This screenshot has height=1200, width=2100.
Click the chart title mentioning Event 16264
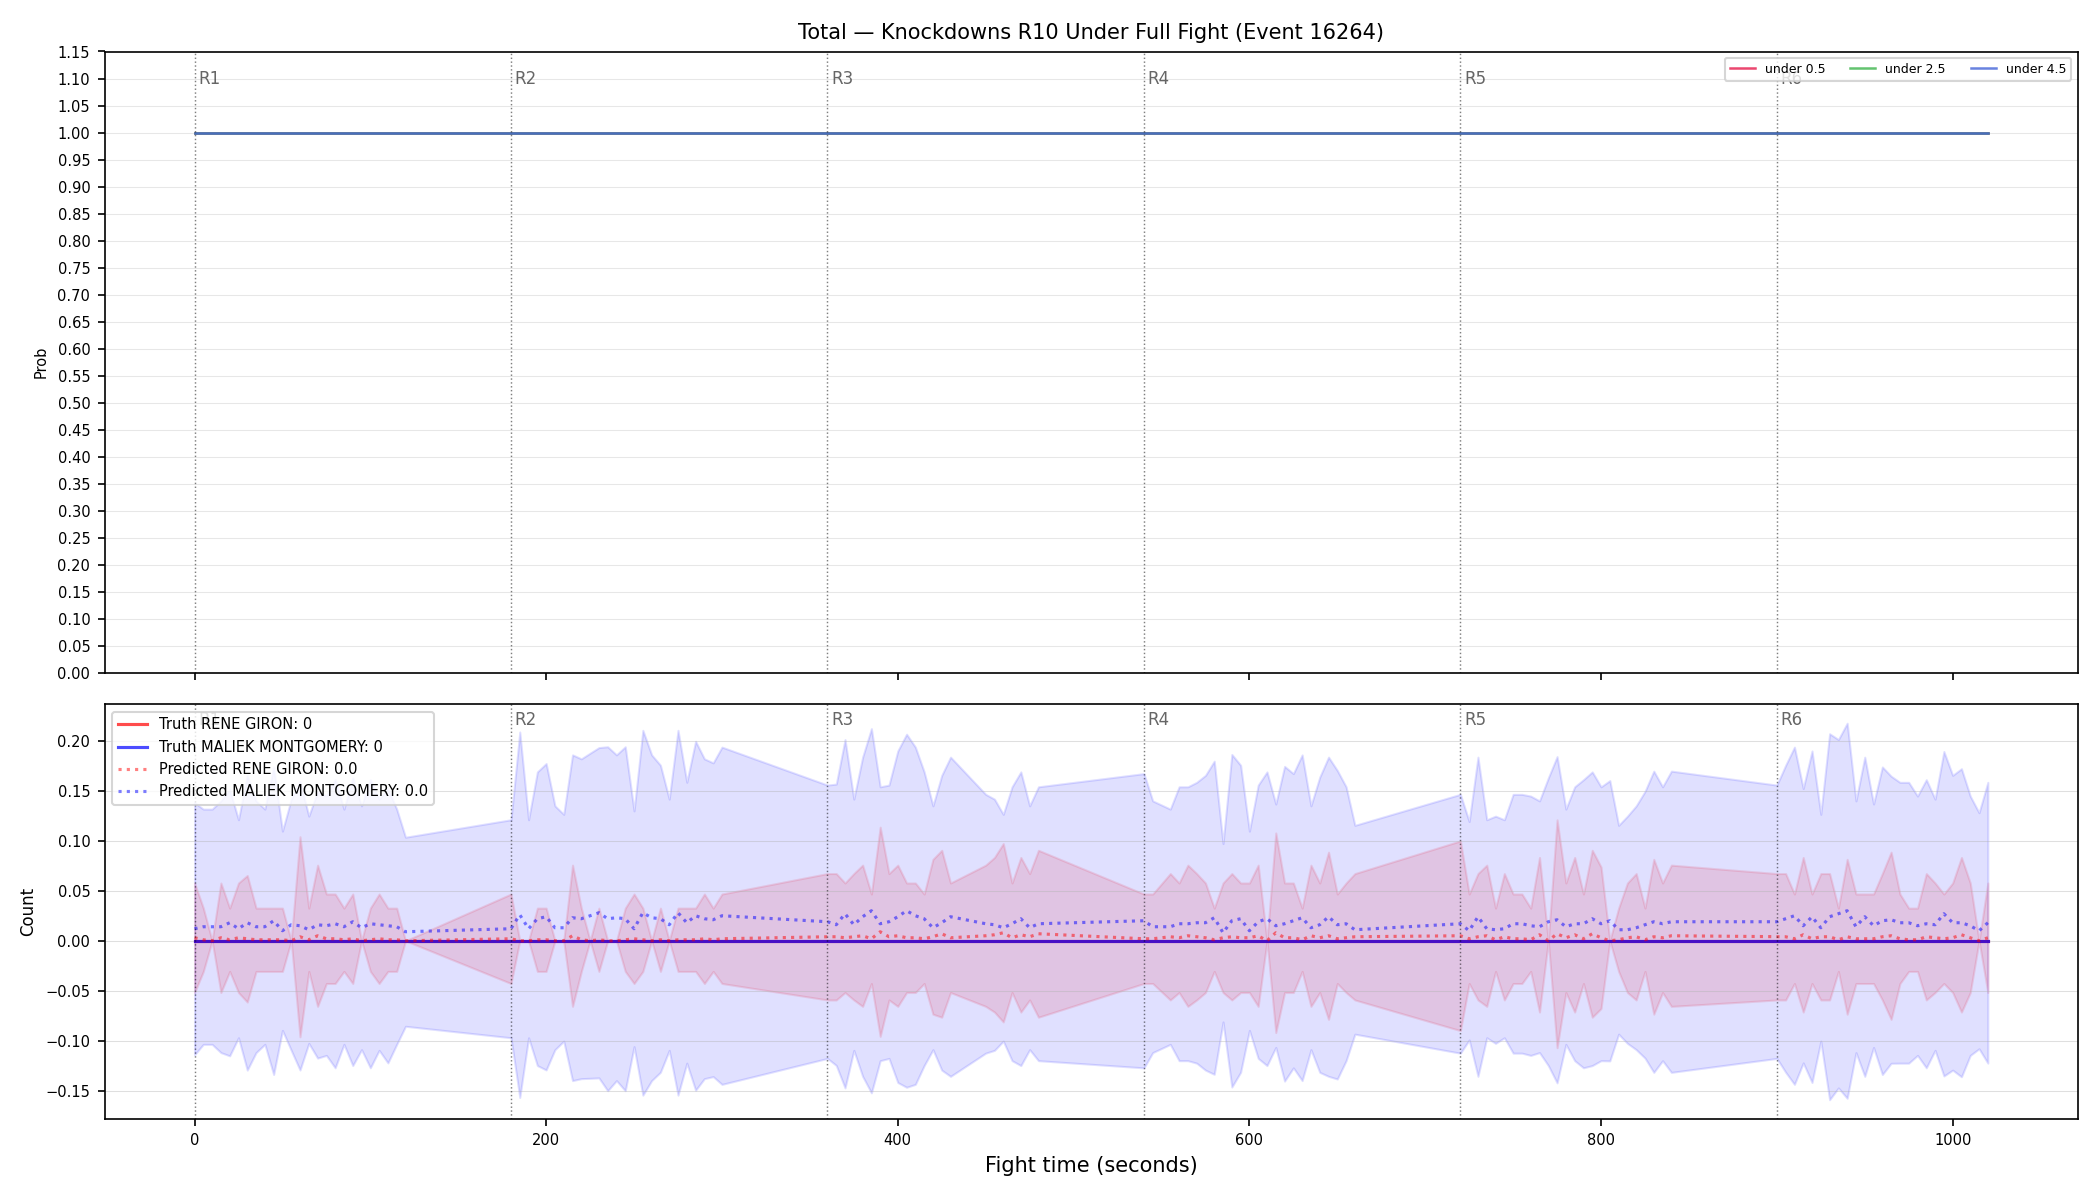(1090, 32)
